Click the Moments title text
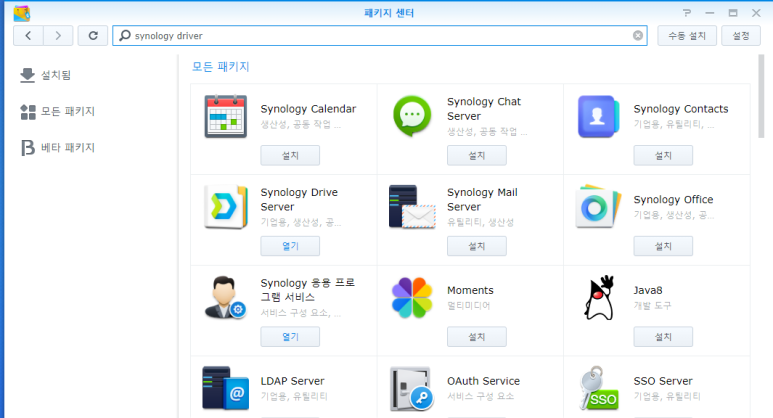773x418 pixels. [470, 290]
